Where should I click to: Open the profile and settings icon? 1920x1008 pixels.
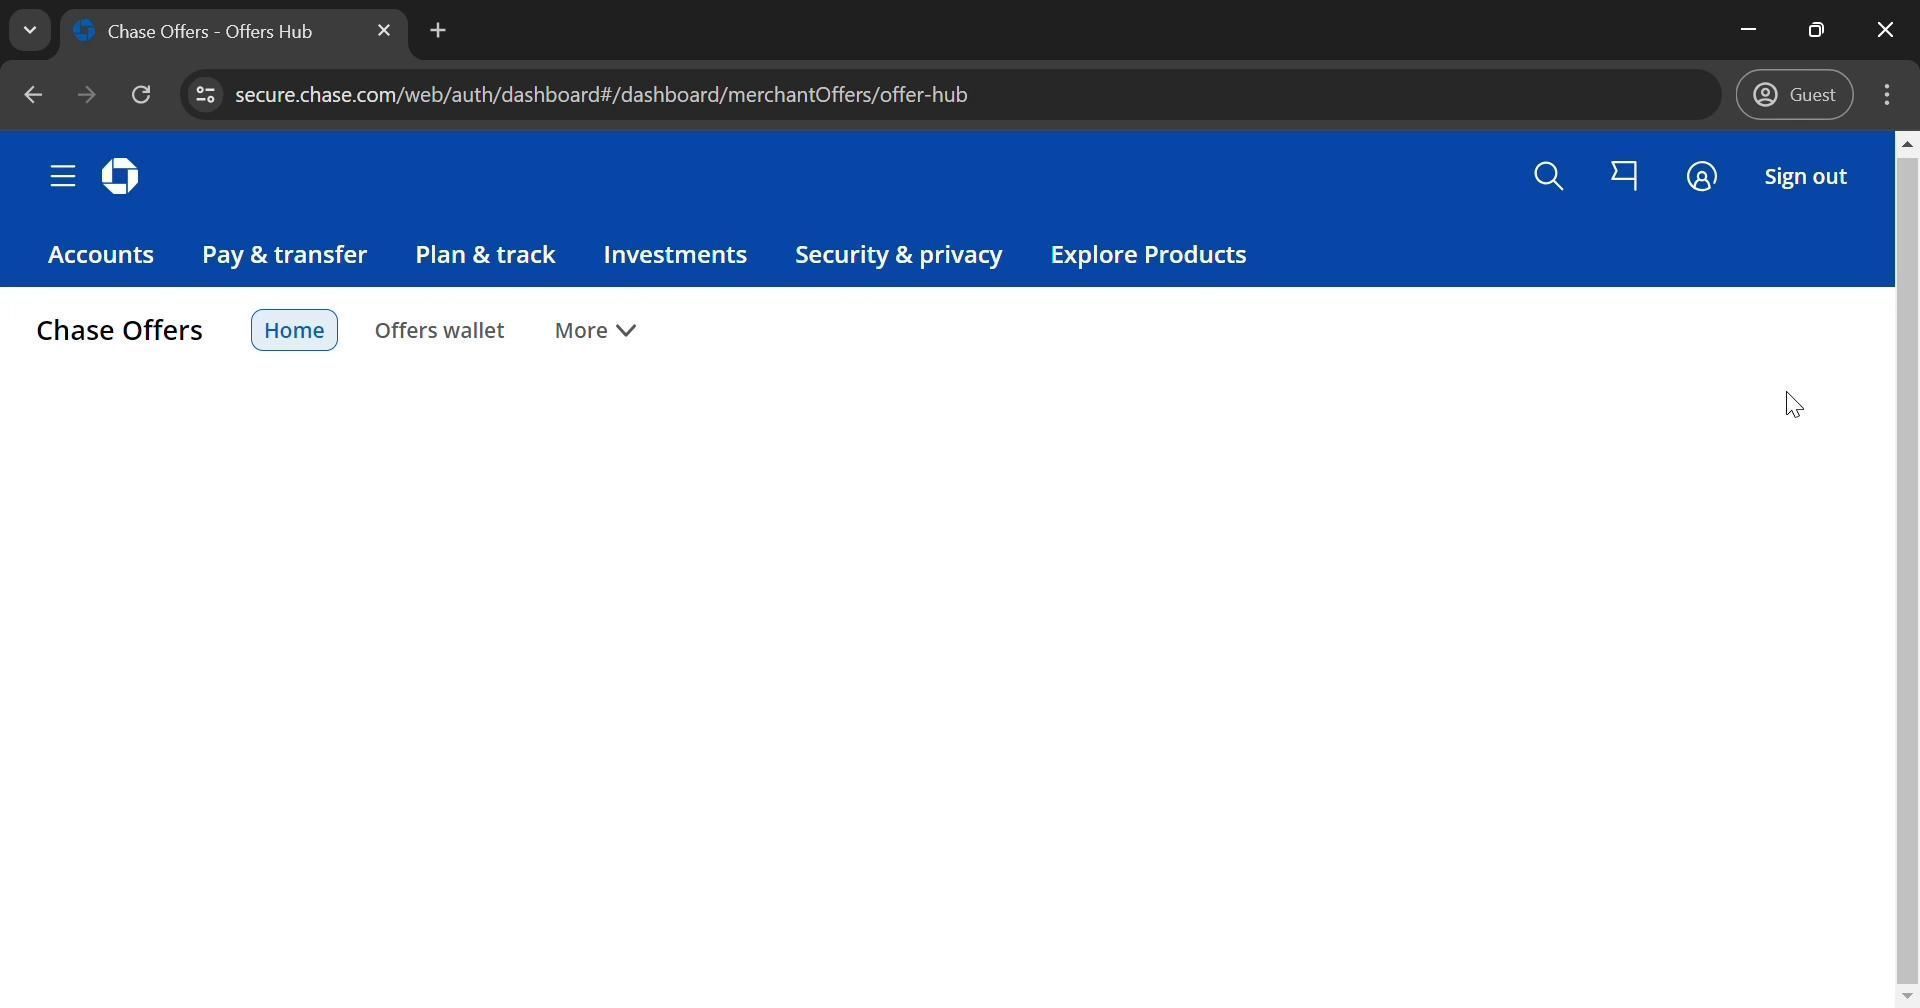(1701, 177)
